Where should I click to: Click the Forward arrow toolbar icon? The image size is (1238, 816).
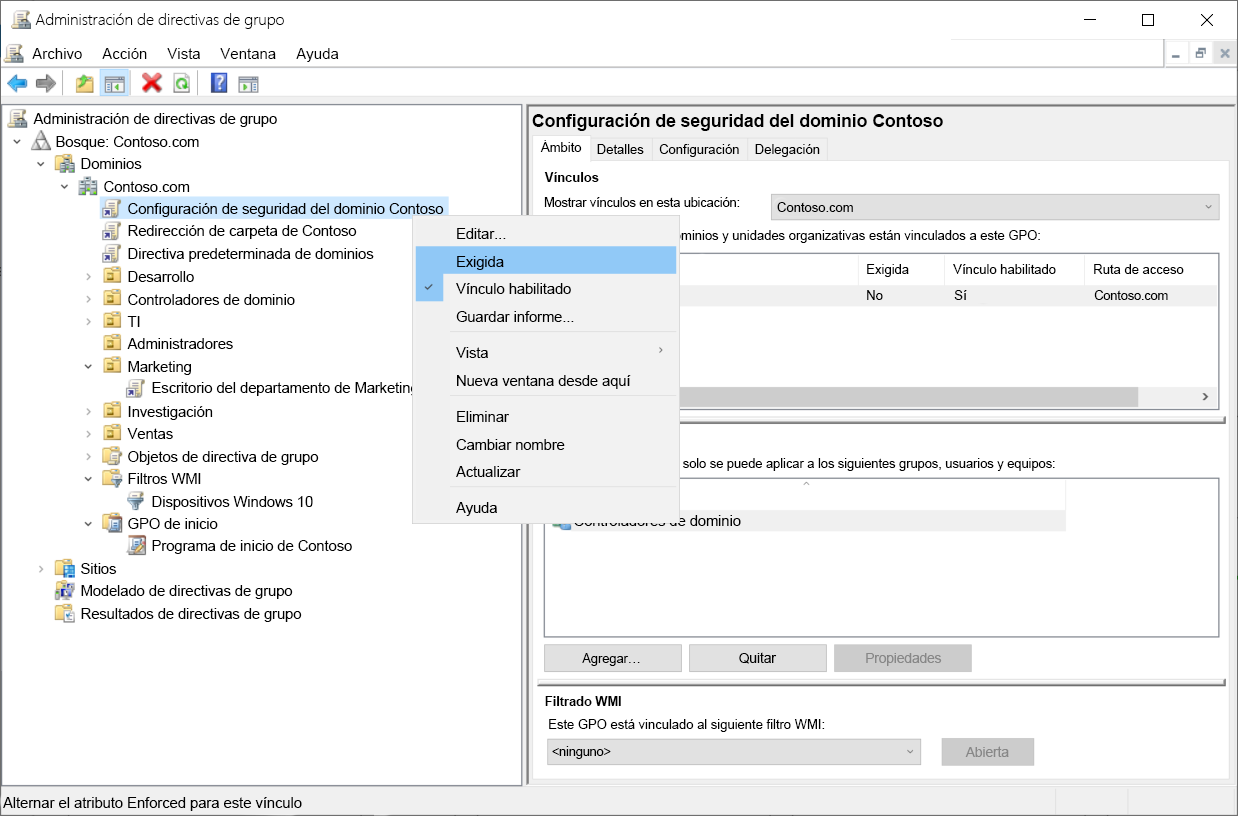point(45,84)
